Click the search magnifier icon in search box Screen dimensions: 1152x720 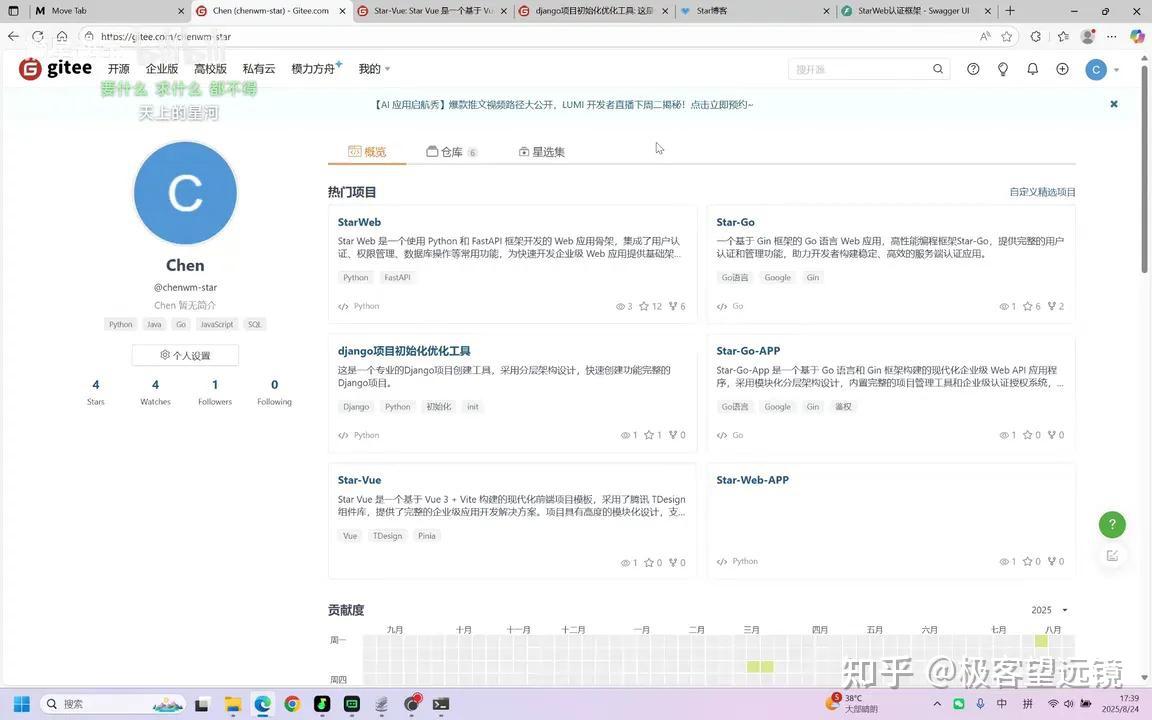click(938, 68)
